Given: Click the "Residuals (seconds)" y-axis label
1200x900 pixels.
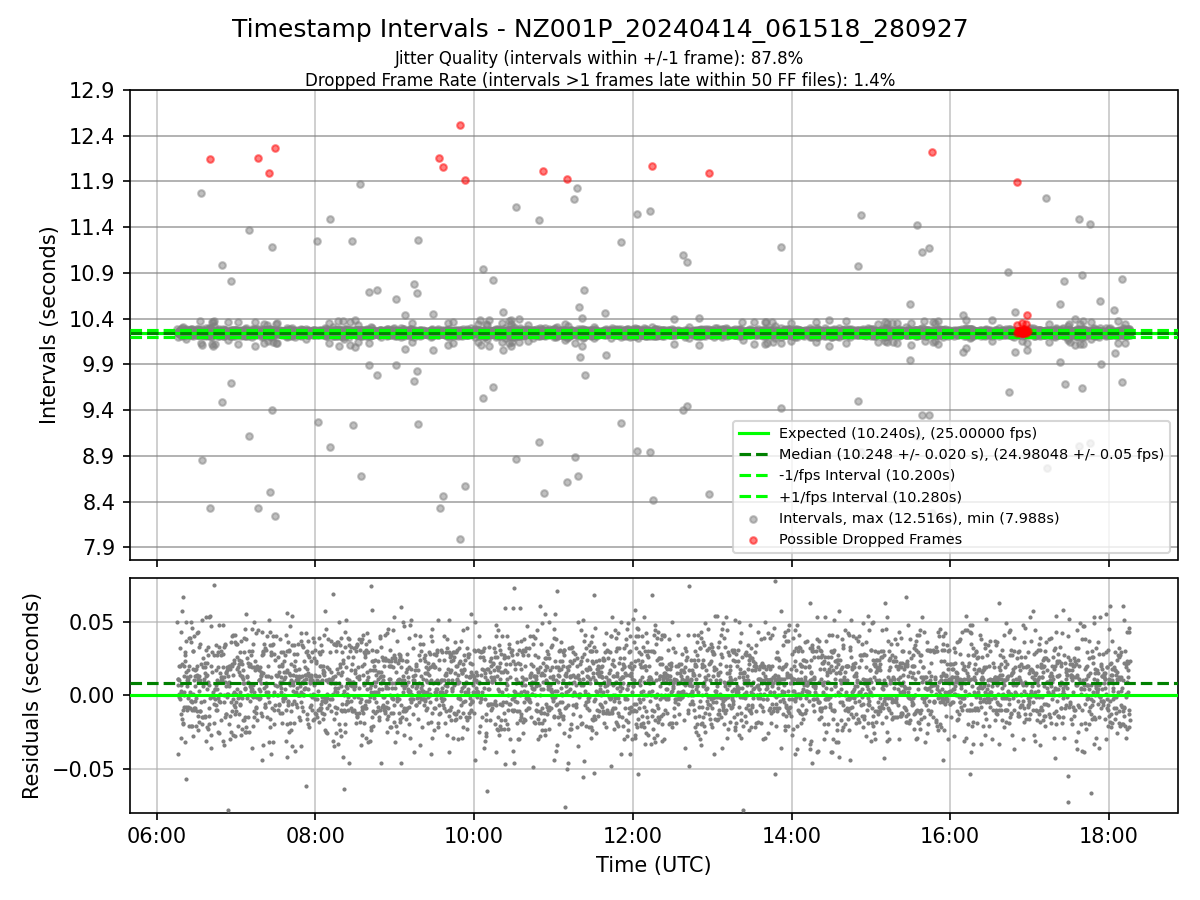Looking at the screenshot, I should 31,696.
